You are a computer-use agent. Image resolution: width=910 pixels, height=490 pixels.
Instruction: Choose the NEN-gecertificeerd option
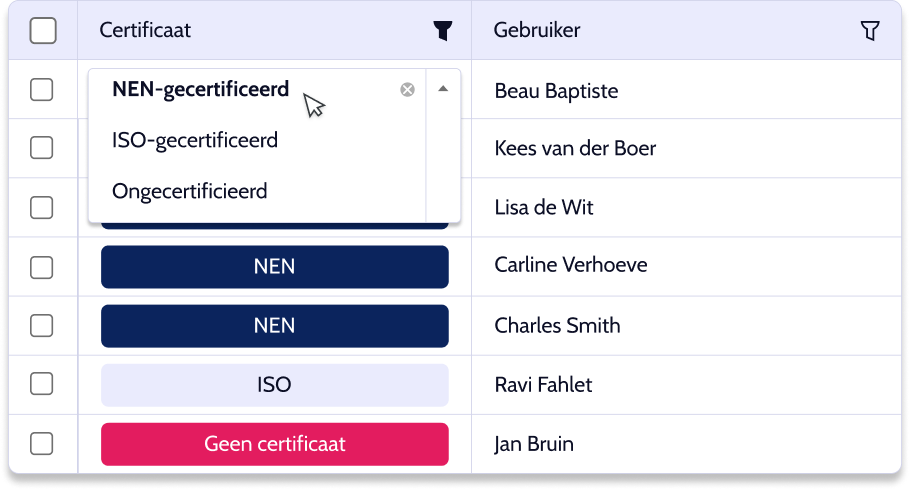(x=201, y=90)
